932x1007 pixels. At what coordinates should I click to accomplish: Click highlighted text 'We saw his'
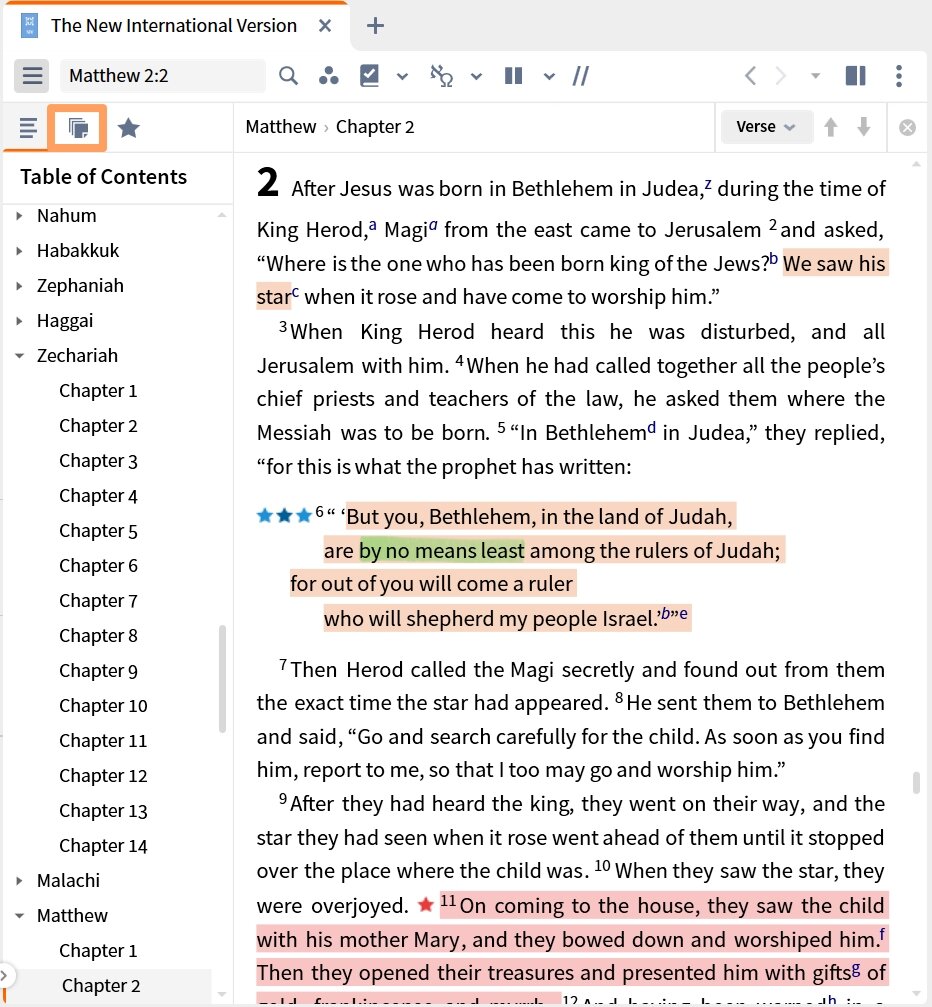[834, 263]
